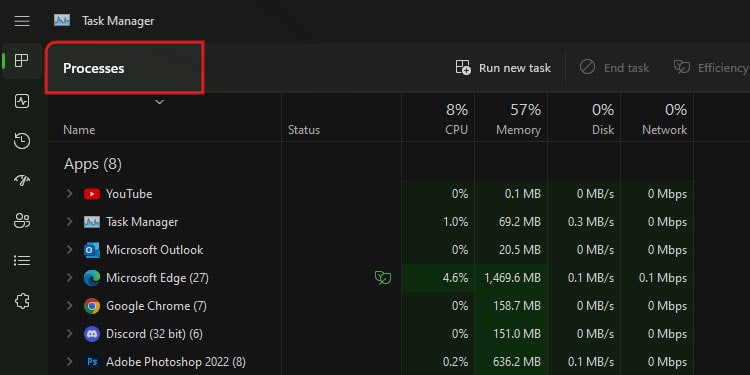Open the App history sidebar icon
This screenshot has height=375, width=750.
[22, 141]
